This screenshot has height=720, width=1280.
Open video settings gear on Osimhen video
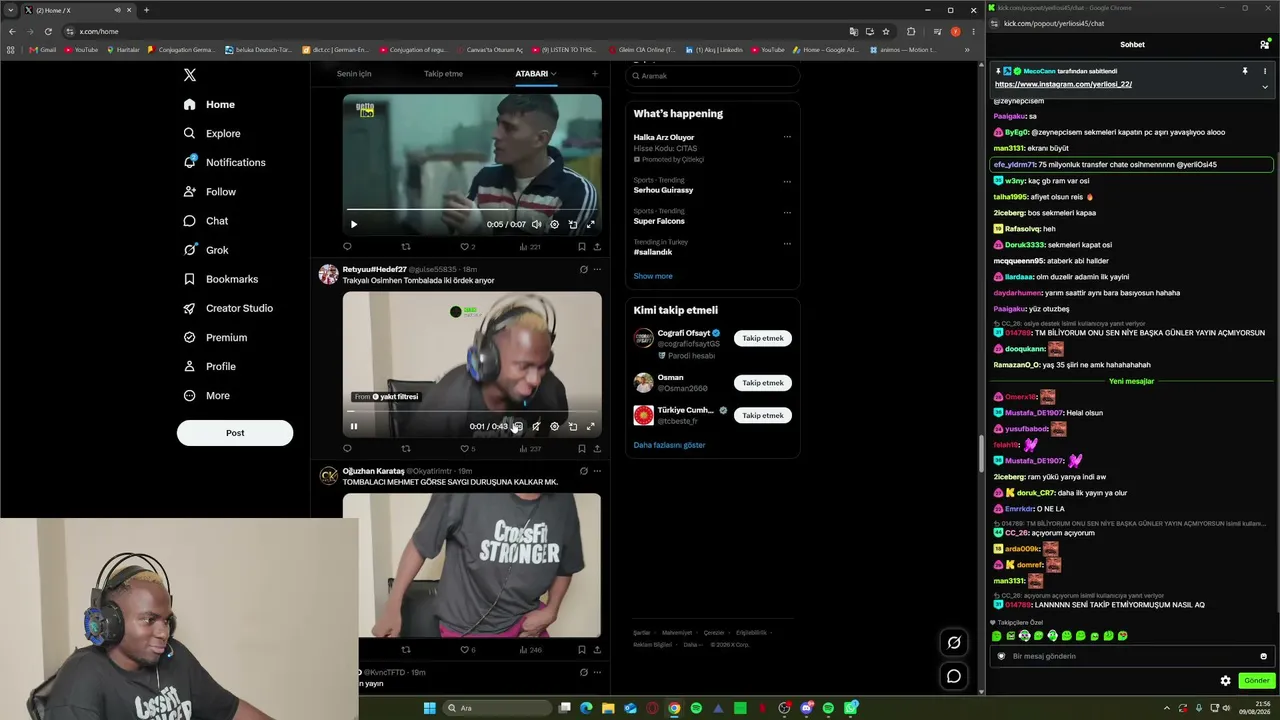tap(554, 426)
